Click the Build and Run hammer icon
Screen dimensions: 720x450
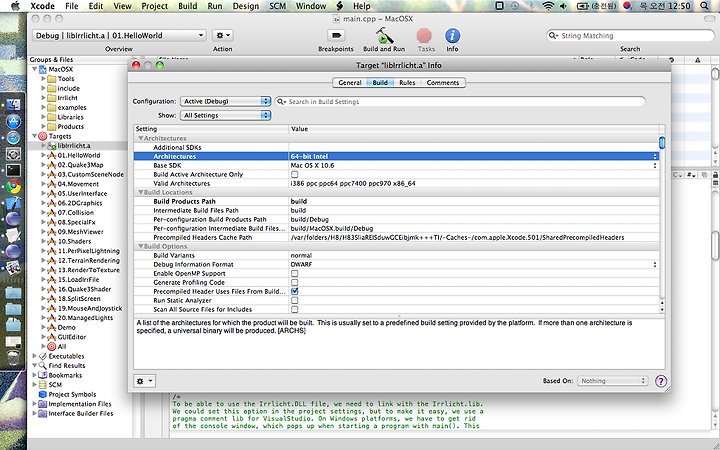[384, 35]
